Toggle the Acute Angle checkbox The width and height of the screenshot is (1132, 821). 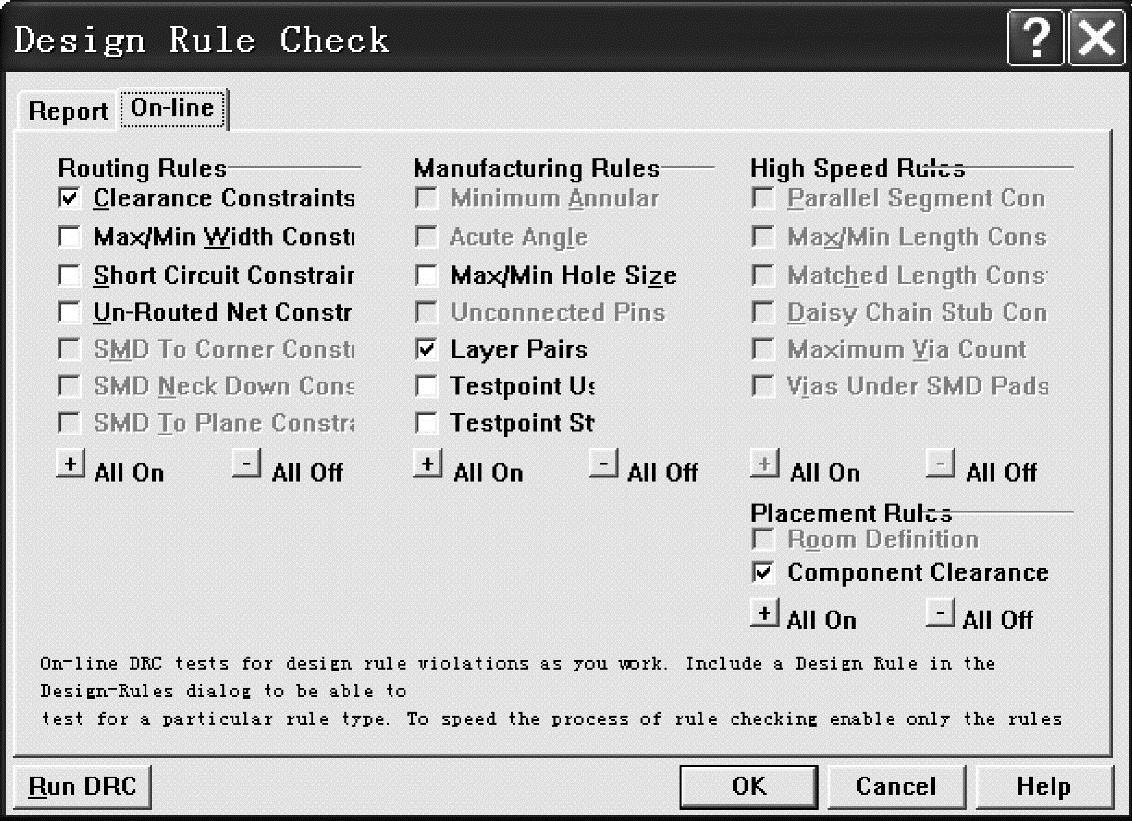(427, 236)
